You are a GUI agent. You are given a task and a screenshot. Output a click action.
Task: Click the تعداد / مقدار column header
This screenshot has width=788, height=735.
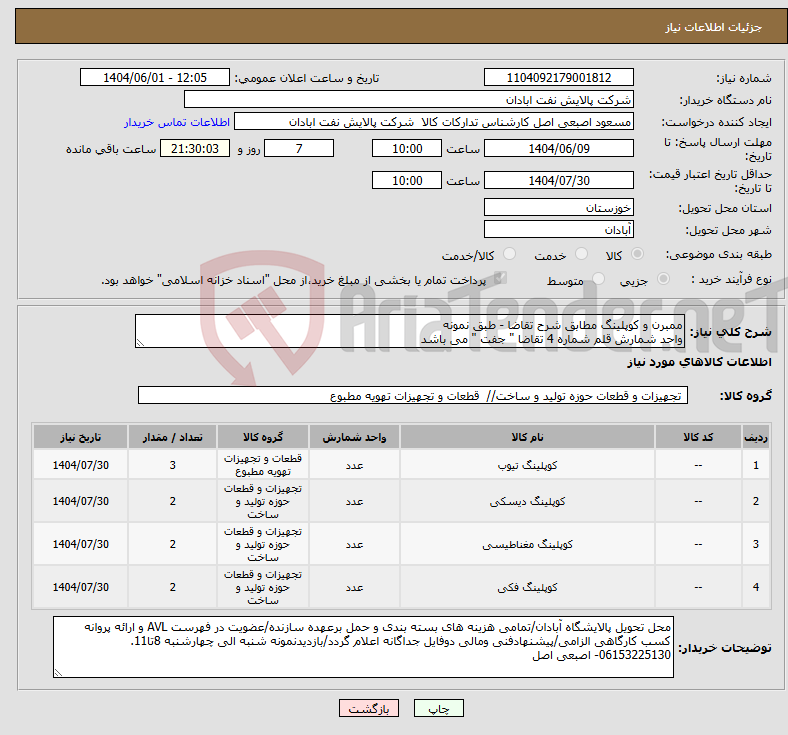pos(172,437)
